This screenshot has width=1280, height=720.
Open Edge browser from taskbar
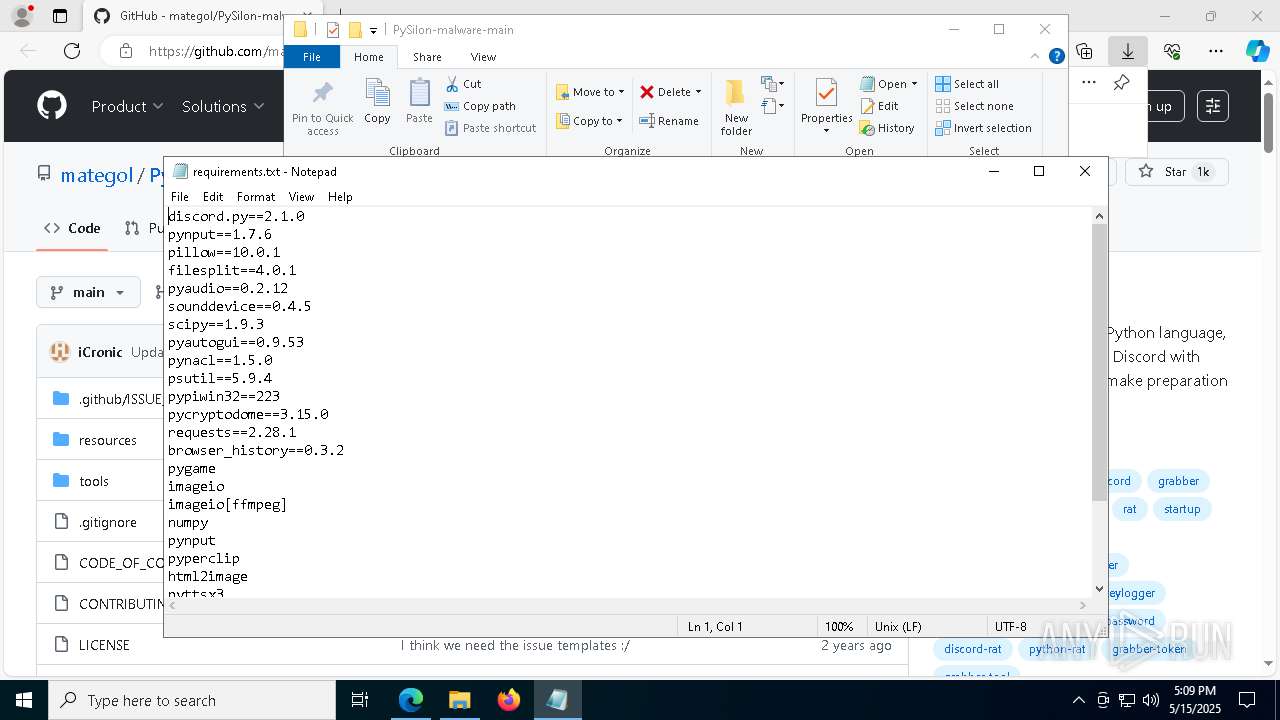pyautogui.click(x=411, y=700)
